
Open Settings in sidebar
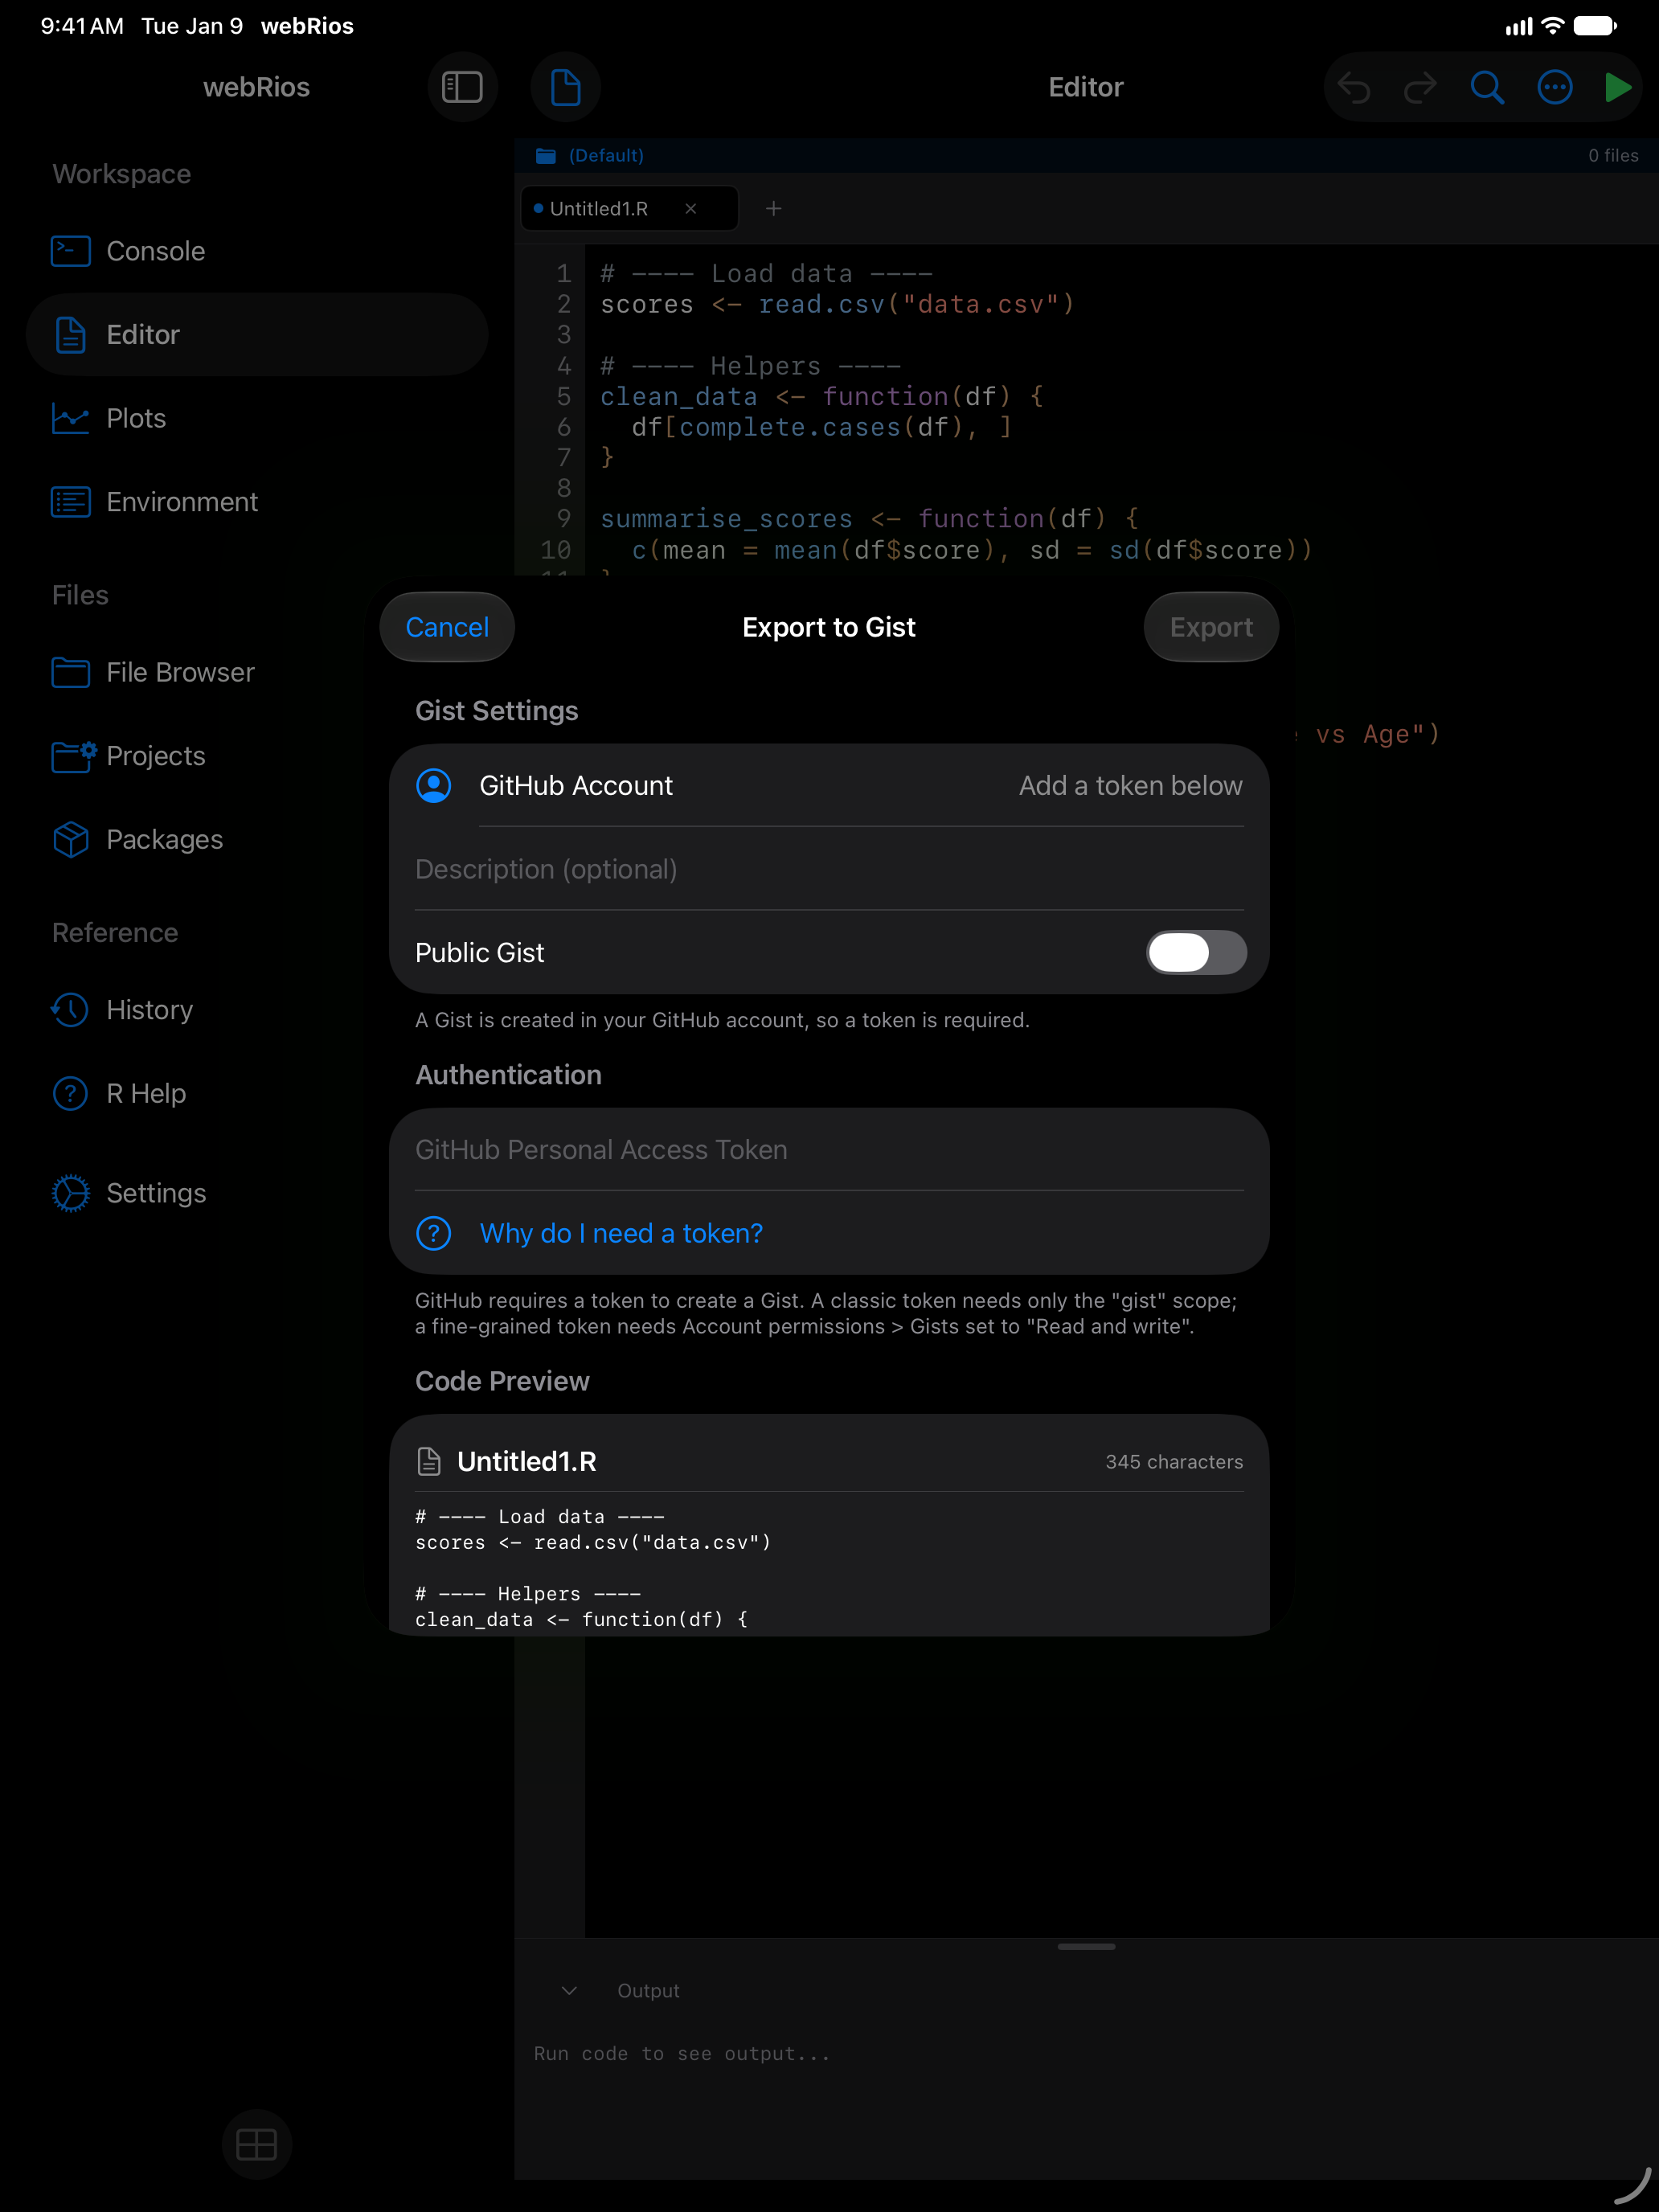pos(257,1193)
